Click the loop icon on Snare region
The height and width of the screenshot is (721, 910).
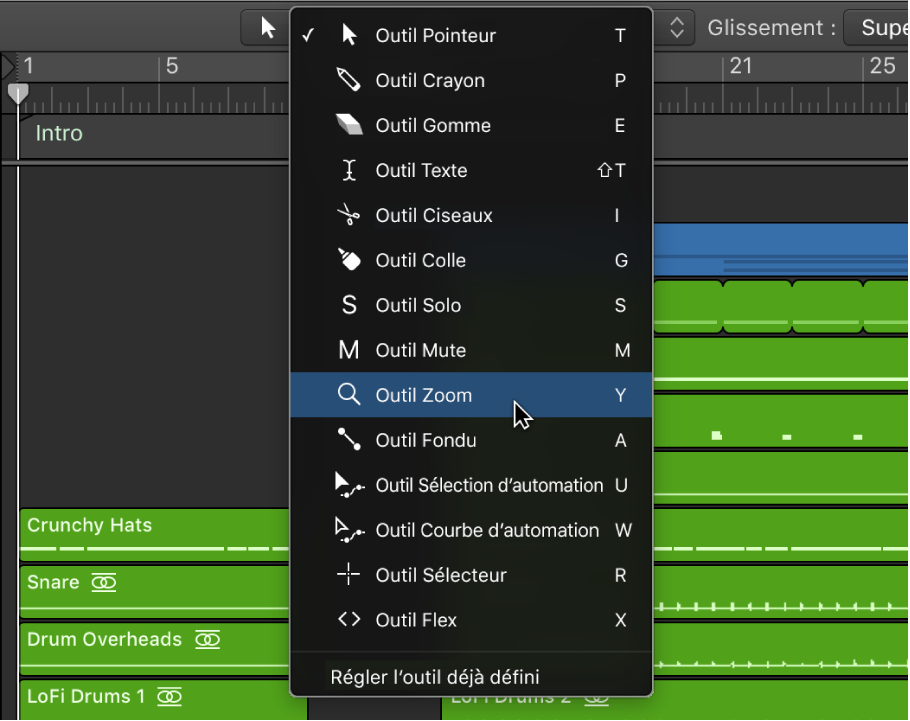(104, 582)
